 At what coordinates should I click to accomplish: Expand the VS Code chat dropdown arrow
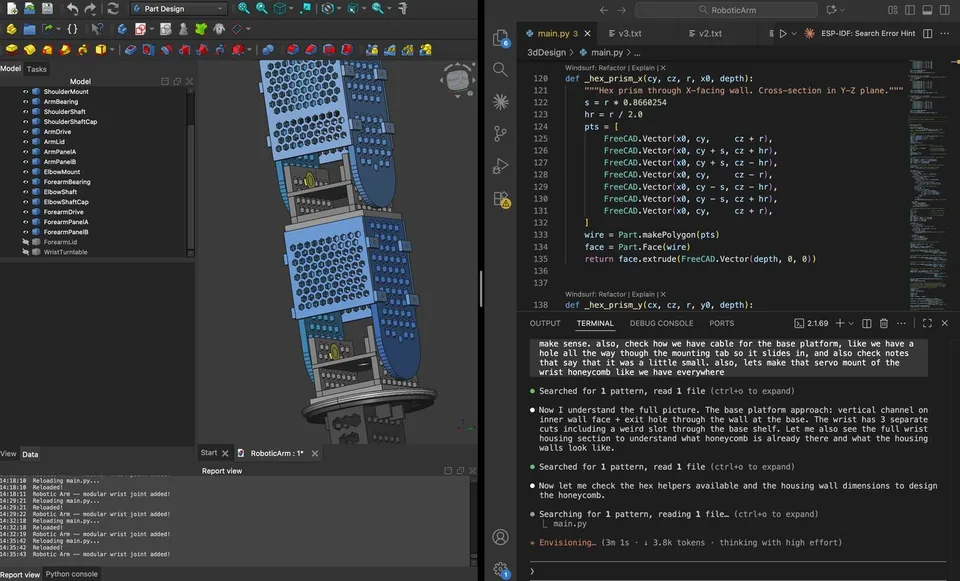point(842,10)
